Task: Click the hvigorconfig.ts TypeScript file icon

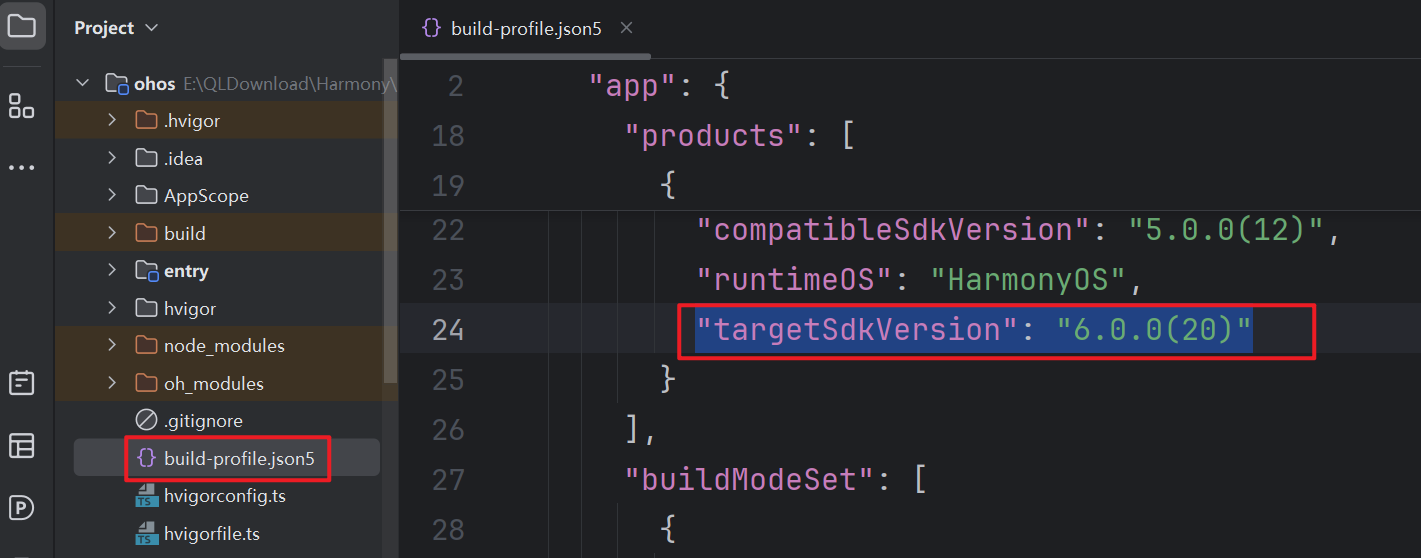Action: (146, 496)
